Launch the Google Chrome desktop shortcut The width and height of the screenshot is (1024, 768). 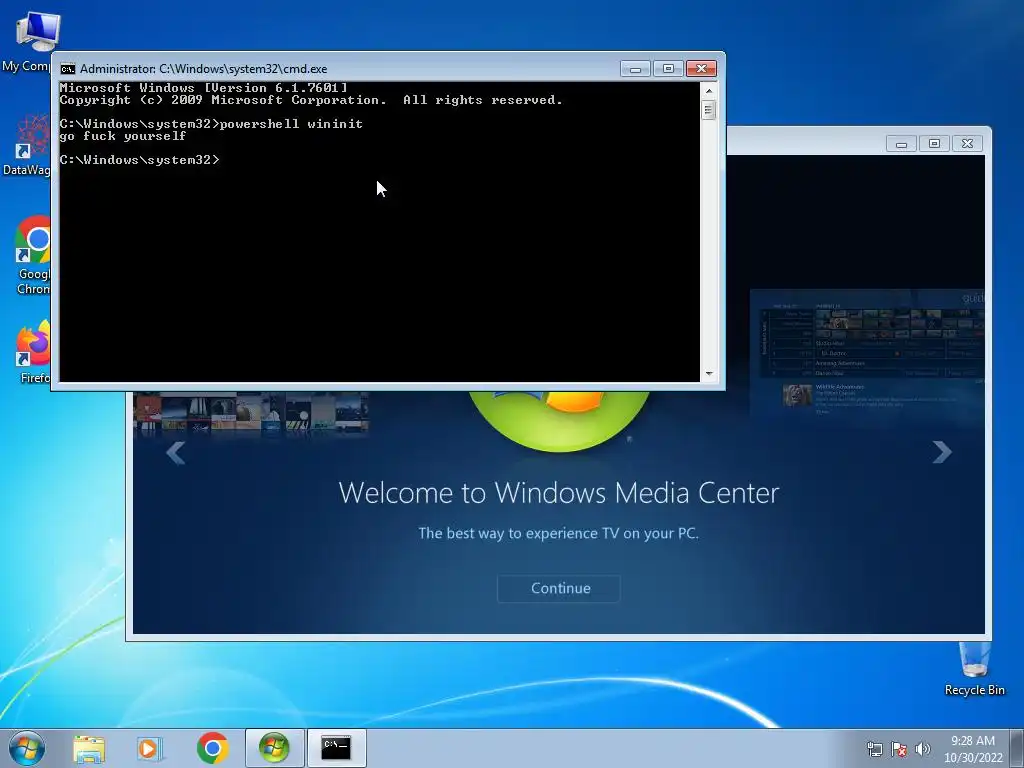(x=33, y=255)
